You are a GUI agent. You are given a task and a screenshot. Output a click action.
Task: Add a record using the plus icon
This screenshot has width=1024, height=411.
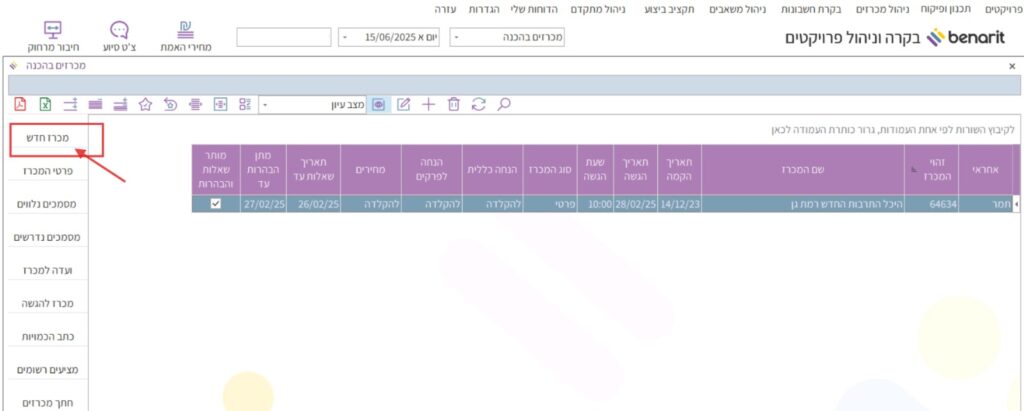point(429,104)
